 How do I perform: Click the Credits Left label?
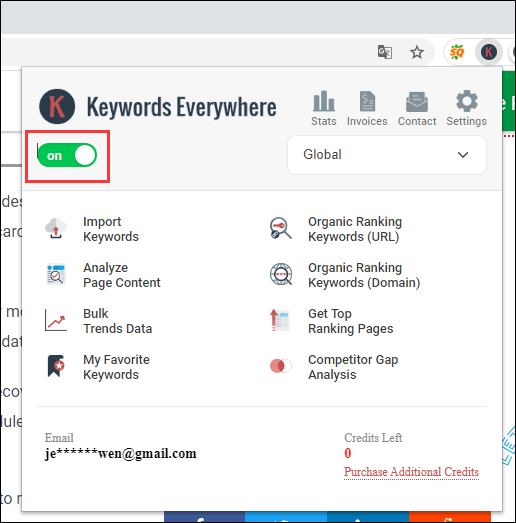click(x=373, y=438)
